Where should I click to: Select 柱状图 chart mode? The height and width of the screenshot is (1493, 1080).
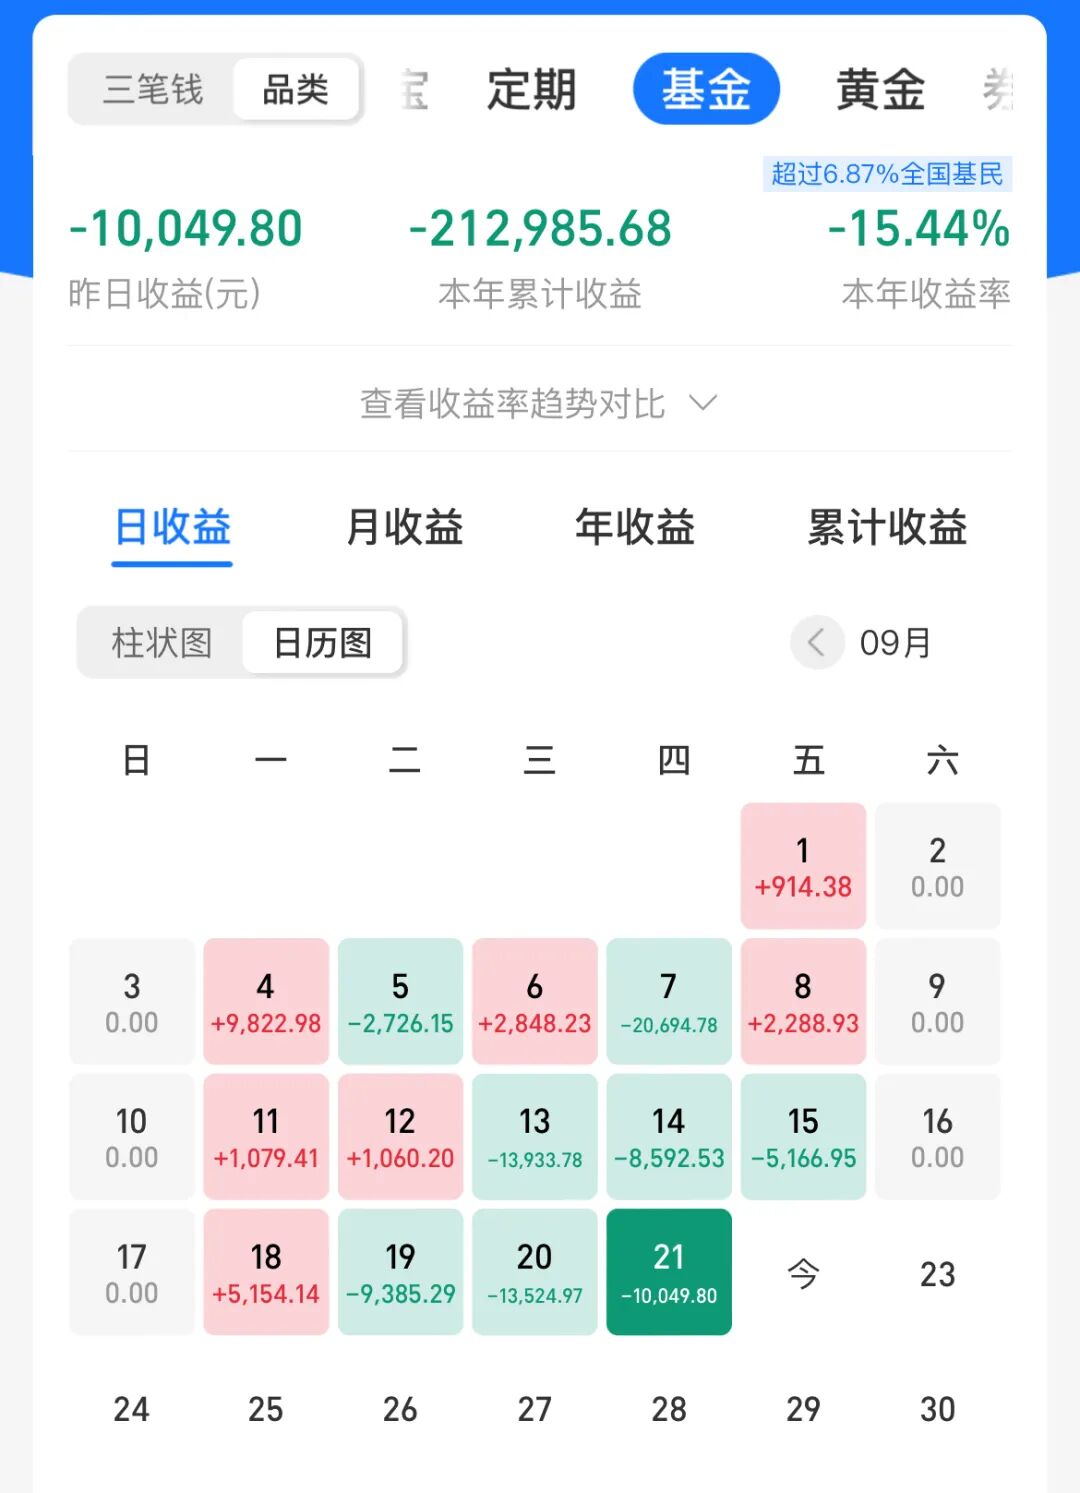[162, 642]
